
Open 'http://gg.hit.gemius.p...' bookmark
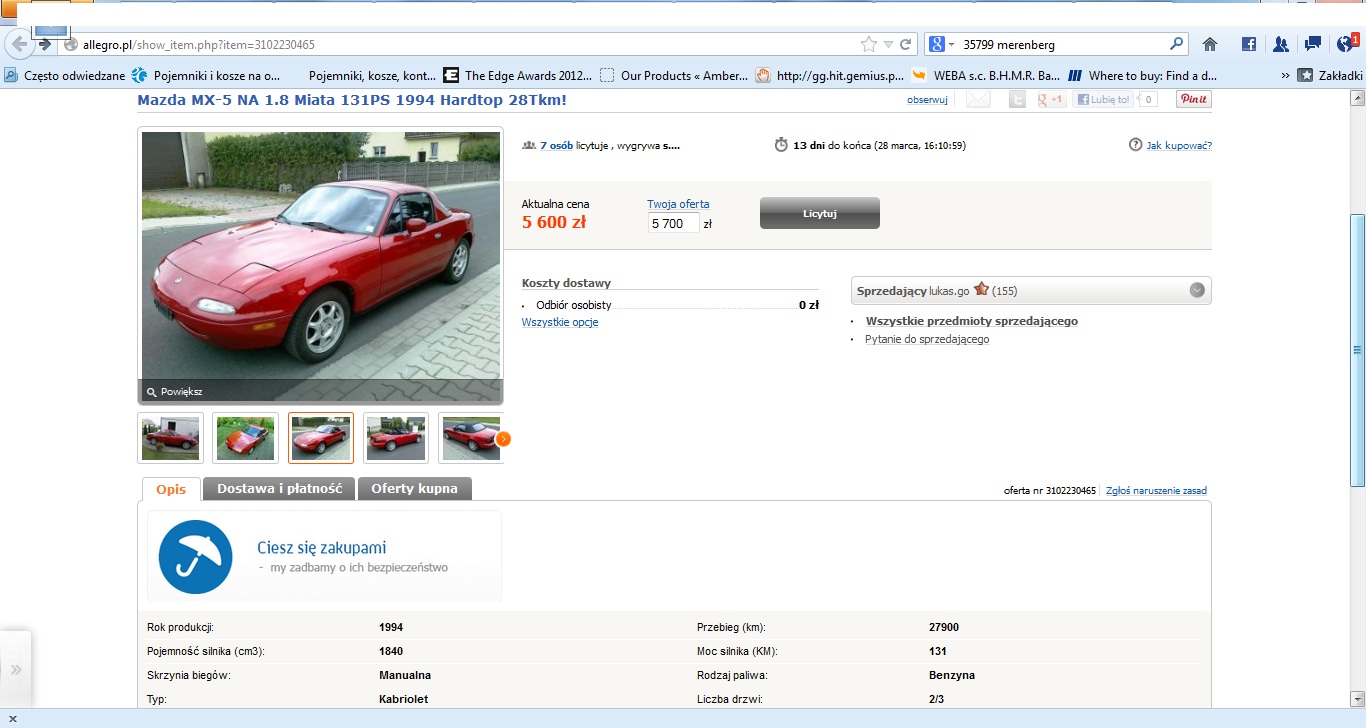[x=829, y=75]
